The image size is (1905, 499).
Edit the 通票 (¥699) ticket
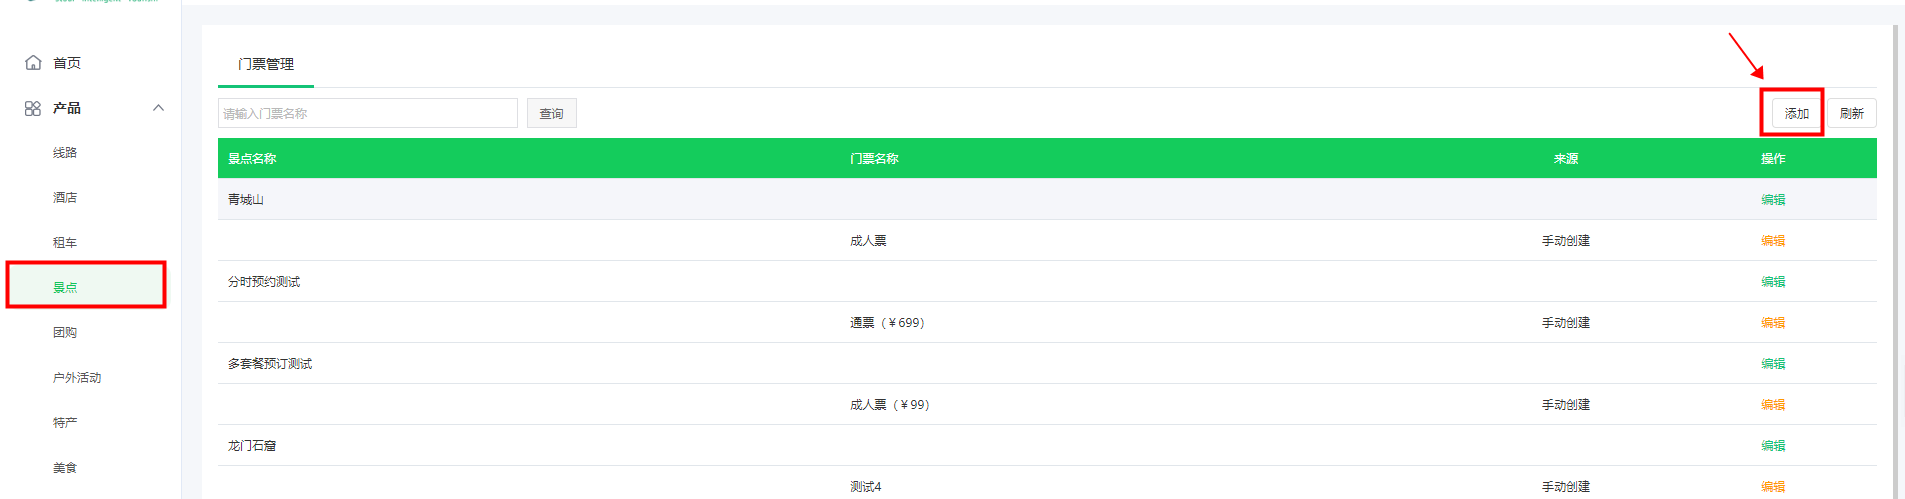[x=1772, y=323]
